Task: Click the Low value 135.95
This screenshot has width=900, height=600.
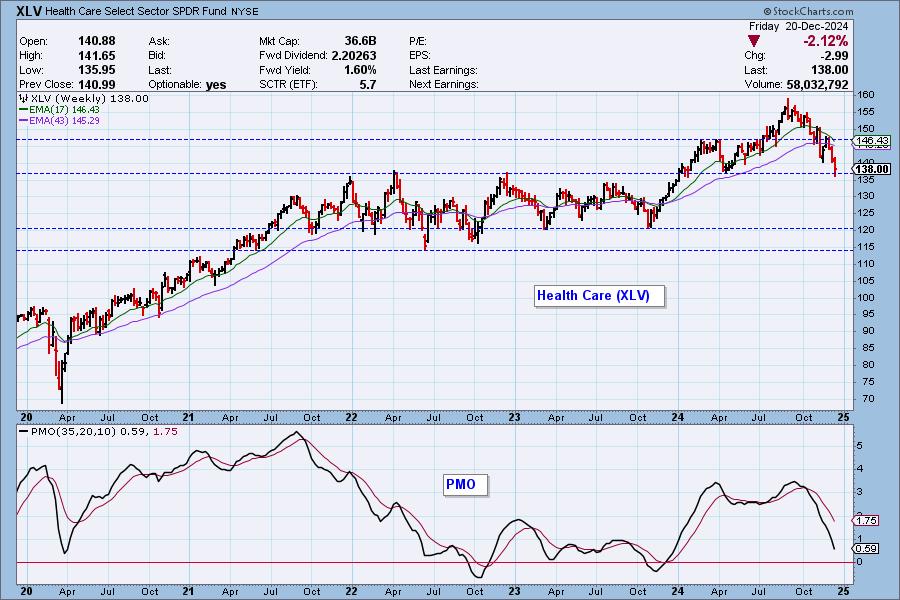Action: coord(96,69)
